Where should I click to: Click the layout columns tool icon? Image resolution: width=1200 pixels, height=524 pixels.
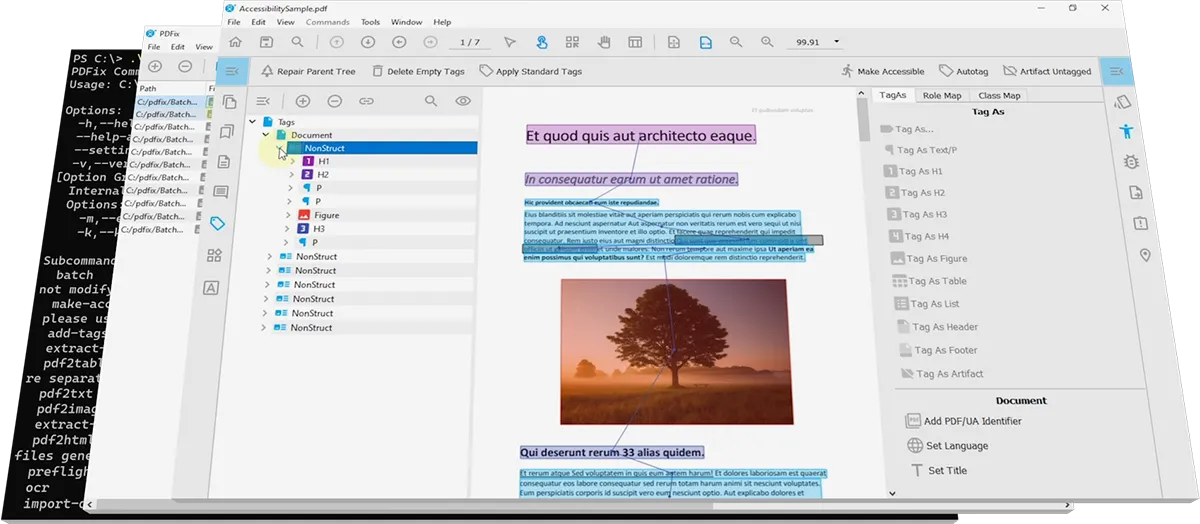coord(634,42)
